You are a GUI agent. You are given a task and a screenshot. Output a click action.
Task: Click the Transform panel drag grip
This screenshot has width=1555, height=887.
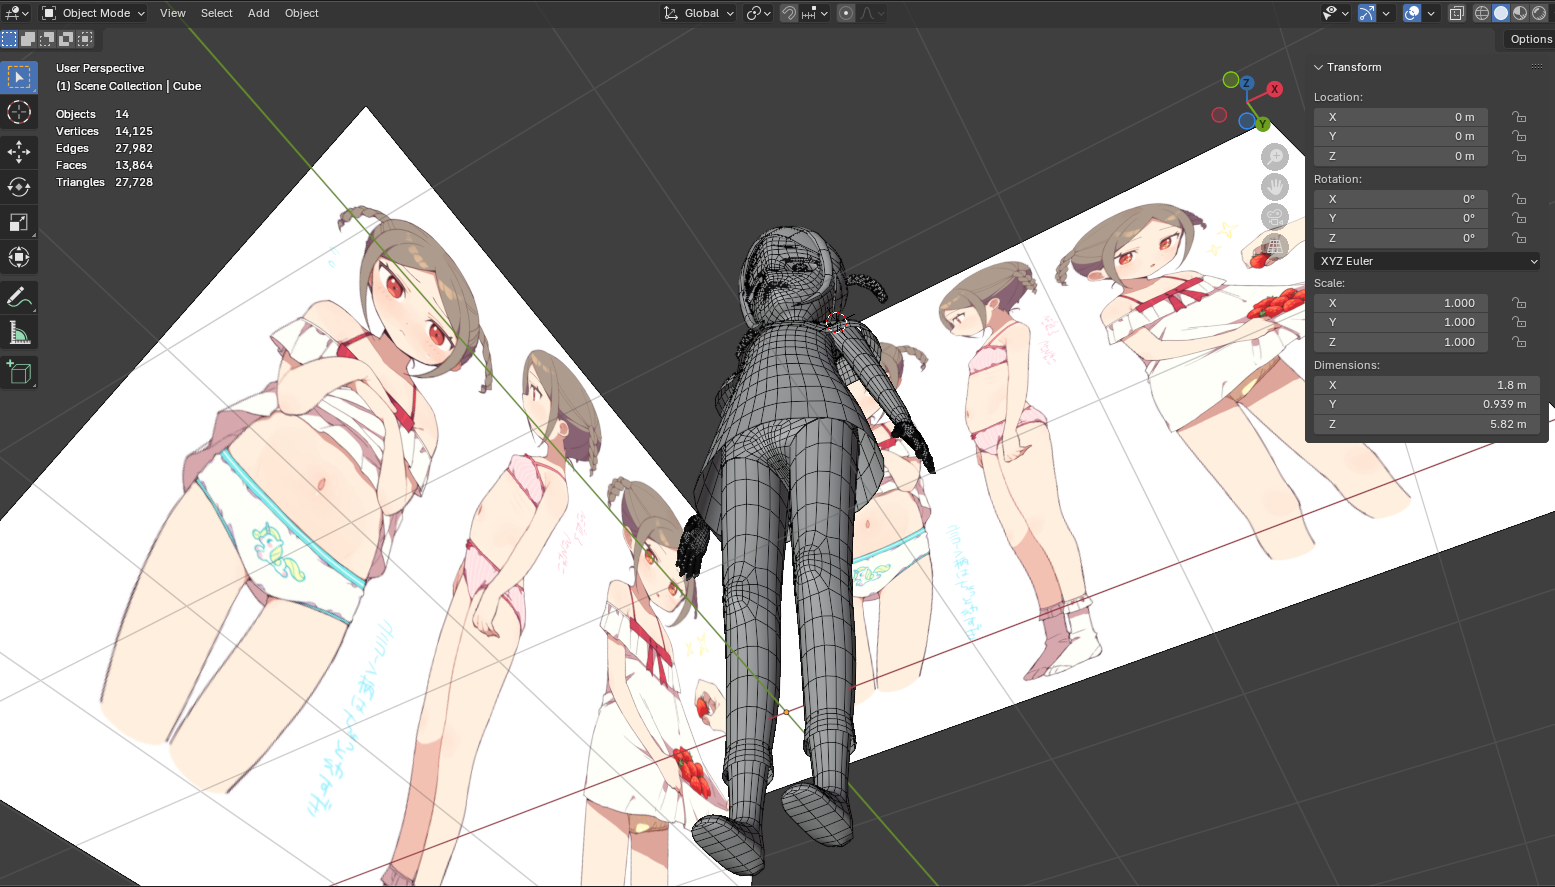tap(1536, 67)
